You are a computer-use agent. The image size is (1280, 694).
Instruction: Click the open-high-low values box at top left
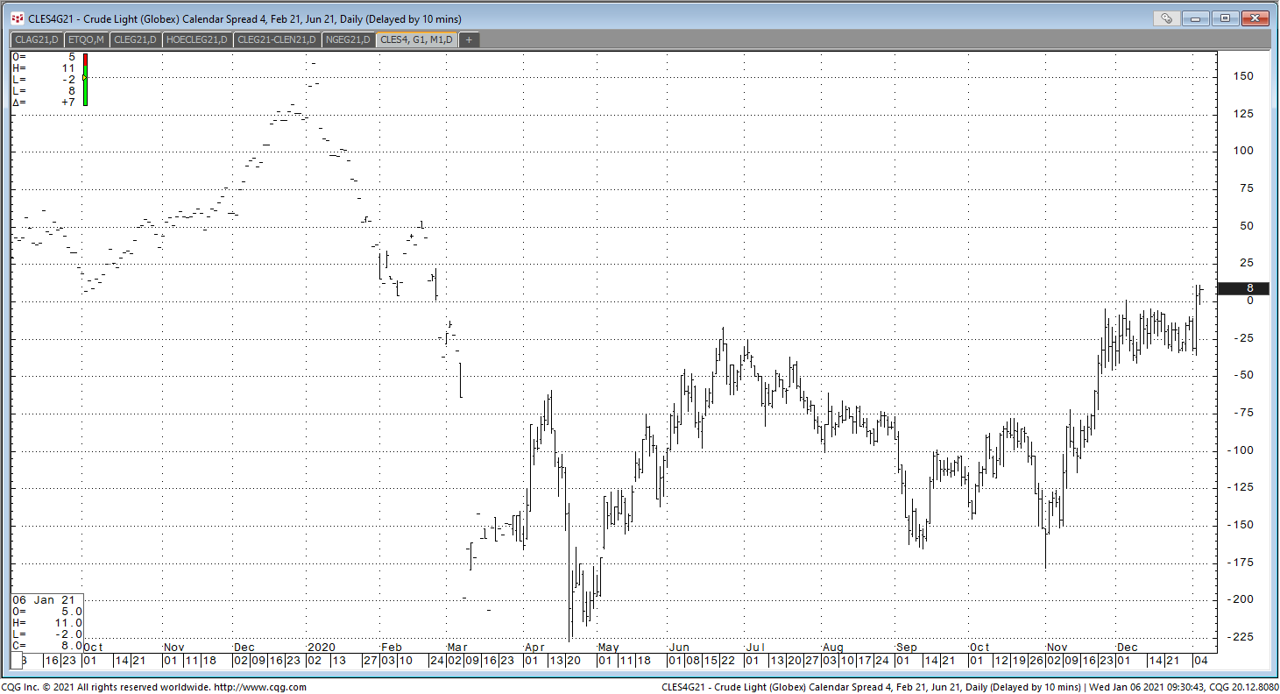tap(44, 79)
